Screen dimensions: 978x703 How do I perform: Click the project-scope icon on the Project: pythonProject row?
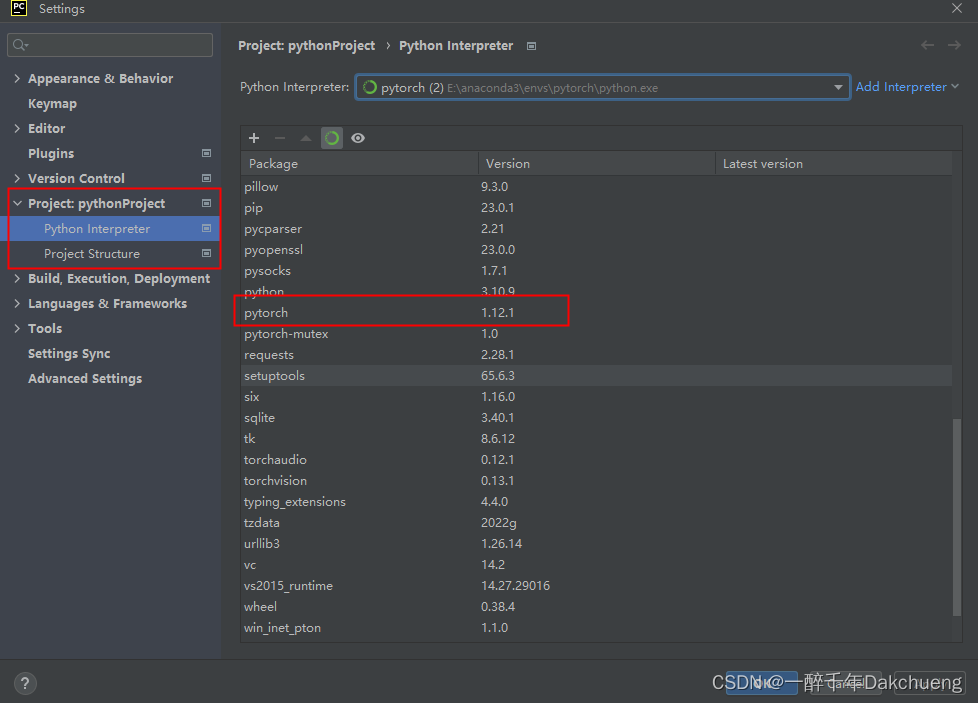click(206, 203)
